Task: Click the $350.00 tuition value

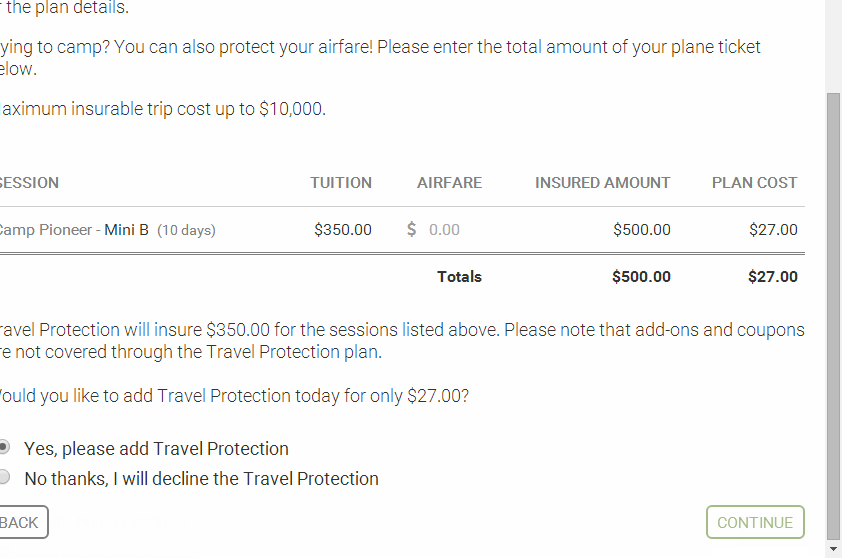Action: coord(342,230)
